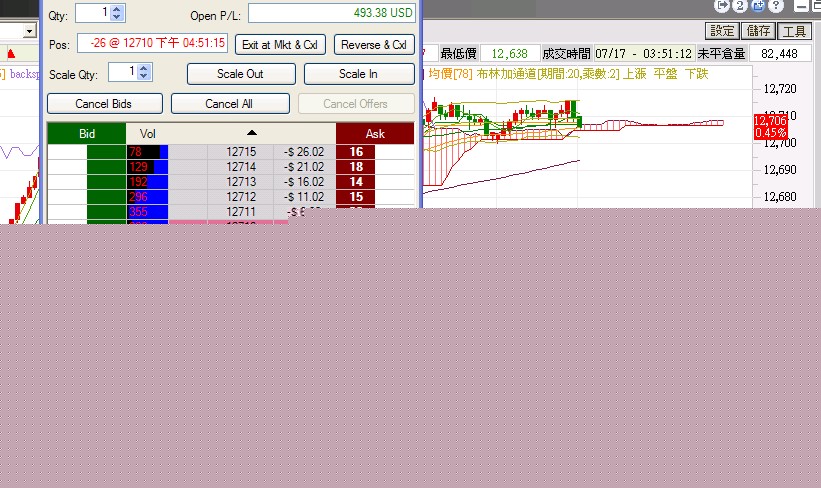Click the P/L value -$ 21.02

(x=304, y=167)
